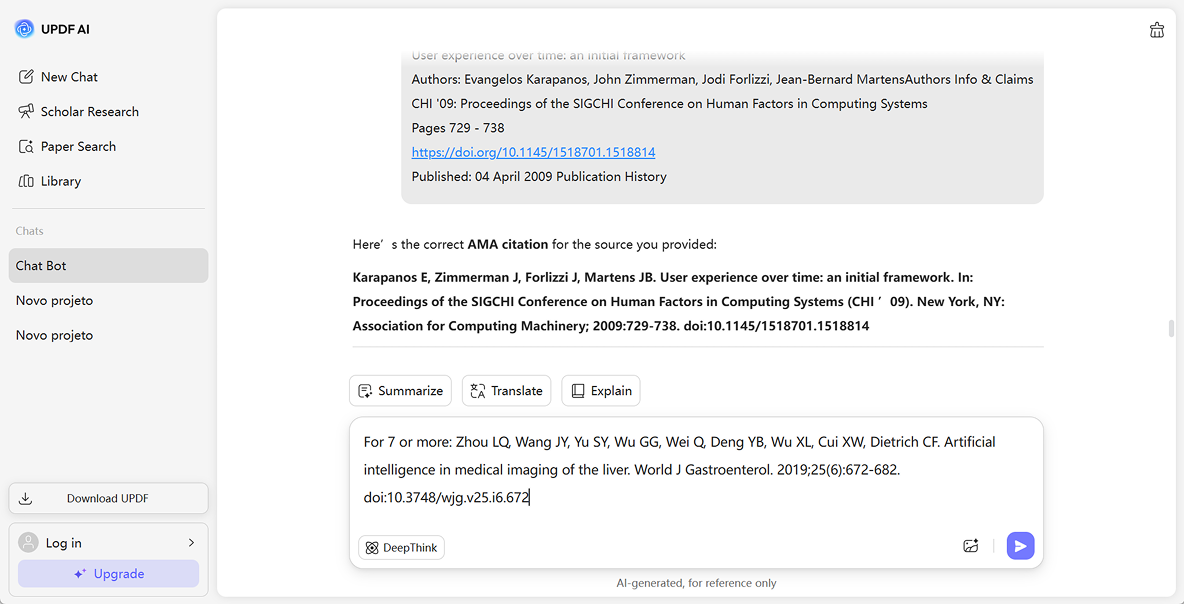
Task: Expand the Log in chevron
Action: [x=191, y=543]
